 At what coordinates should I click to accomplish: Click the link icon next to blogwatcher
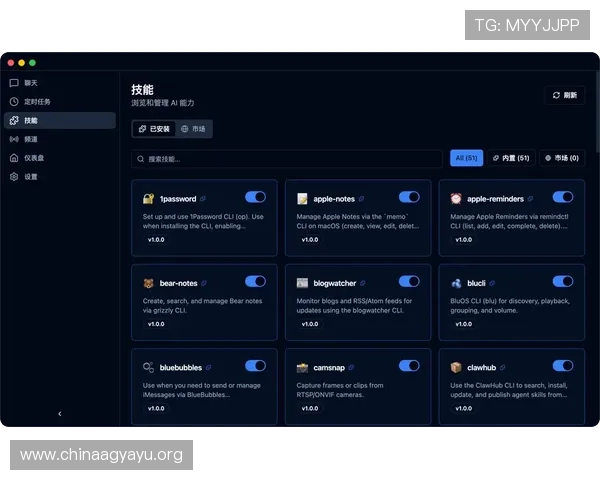point(362,283)
